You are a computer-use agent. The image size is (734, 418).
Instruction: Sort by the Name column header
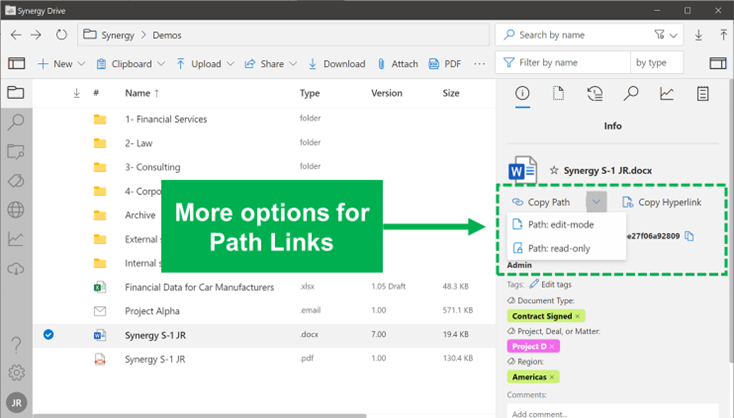coord(138,93)
